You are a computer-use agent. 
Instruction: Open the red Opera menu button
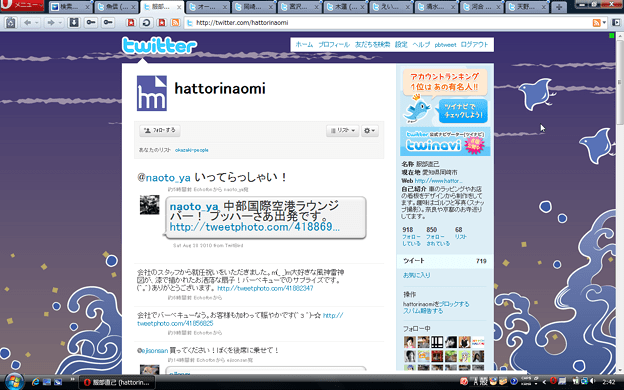(x=22, y=5)
